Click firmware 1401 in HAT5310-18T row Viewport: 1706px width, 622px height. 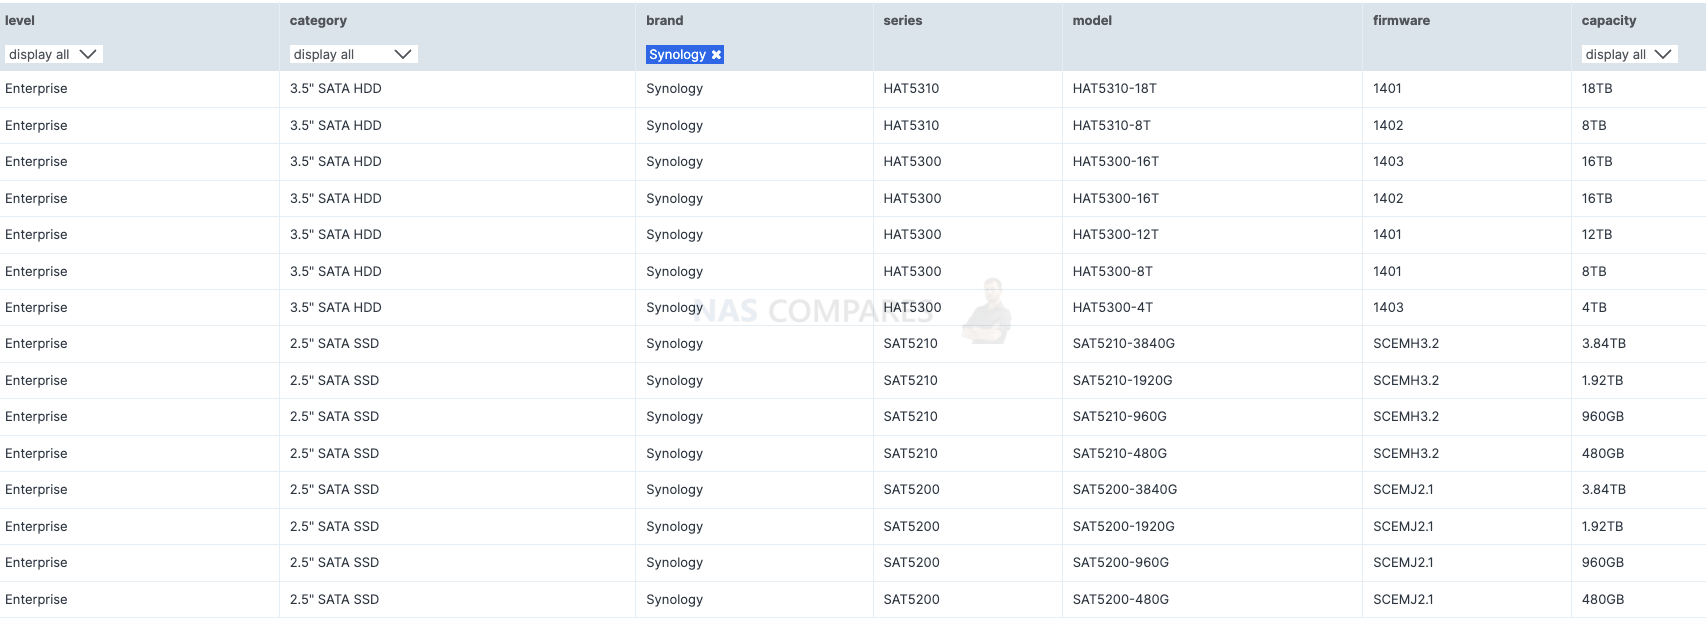click(1387, 89)
